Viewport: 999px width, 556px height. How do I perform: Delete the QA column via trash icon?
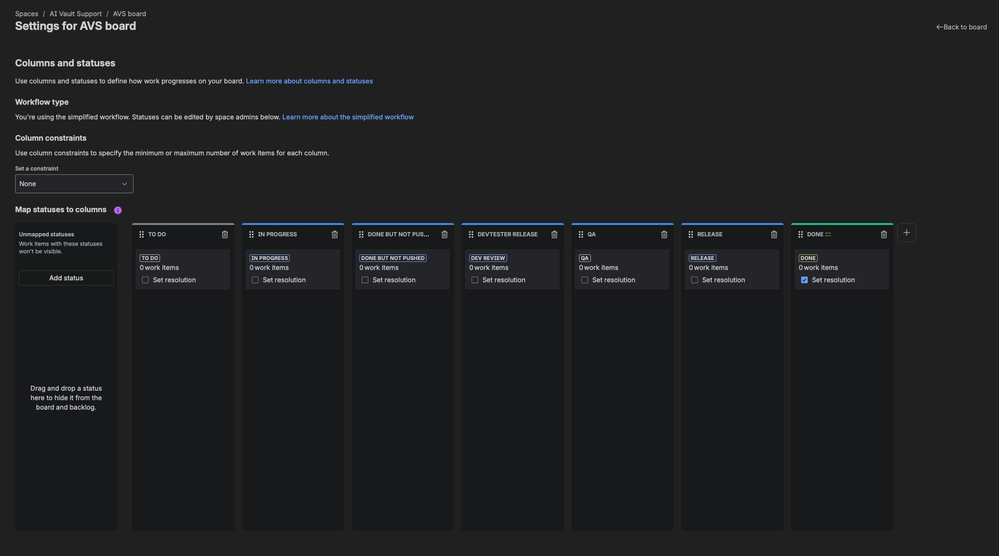coord(664,234)
